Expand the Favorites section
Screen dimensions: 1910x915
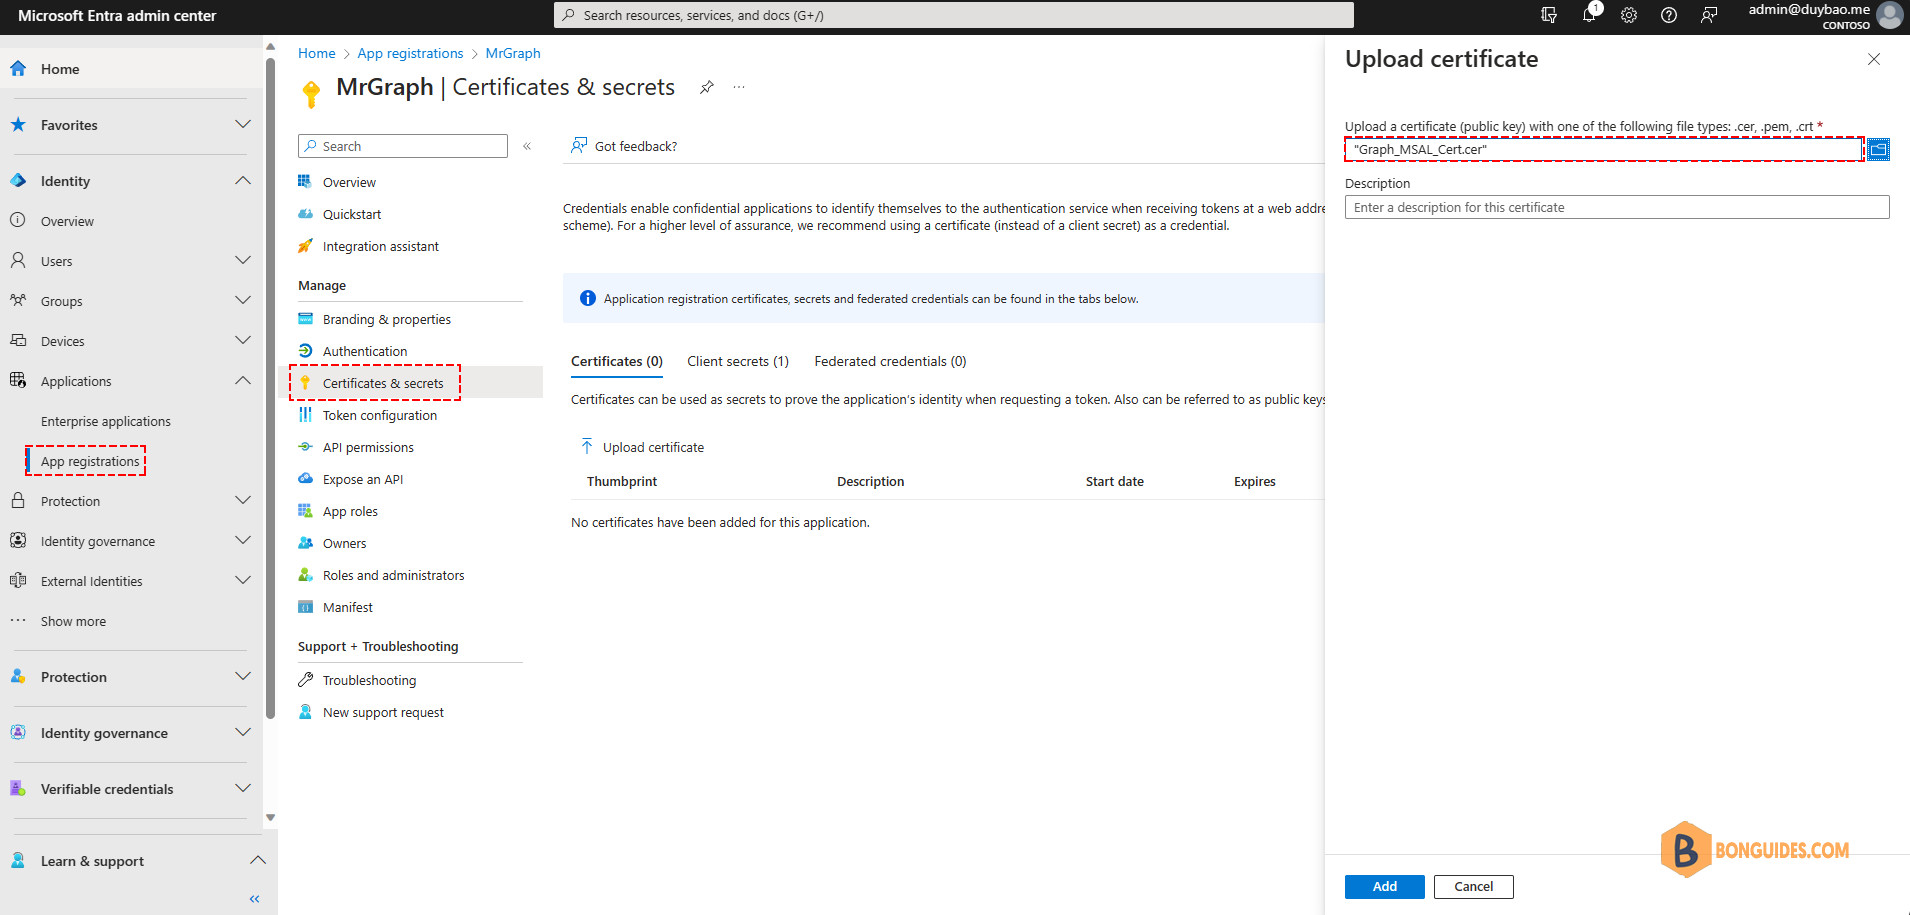242,124
